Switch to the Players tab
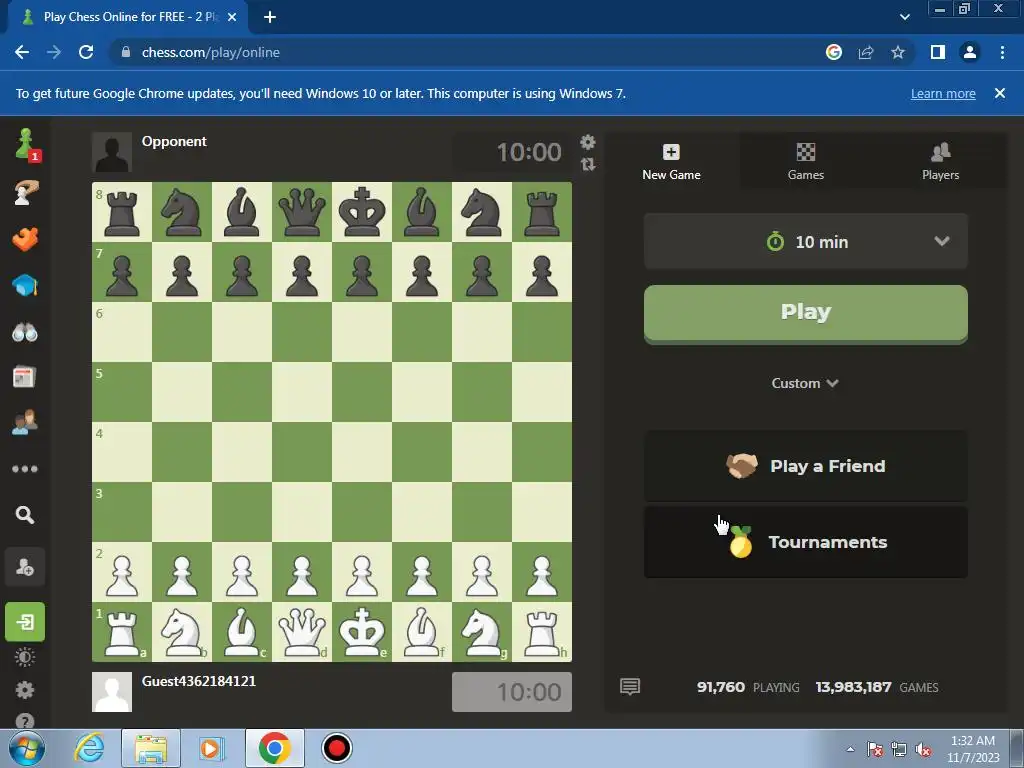The height and width of the screenshot is (768, 1024). pos(940,161)
